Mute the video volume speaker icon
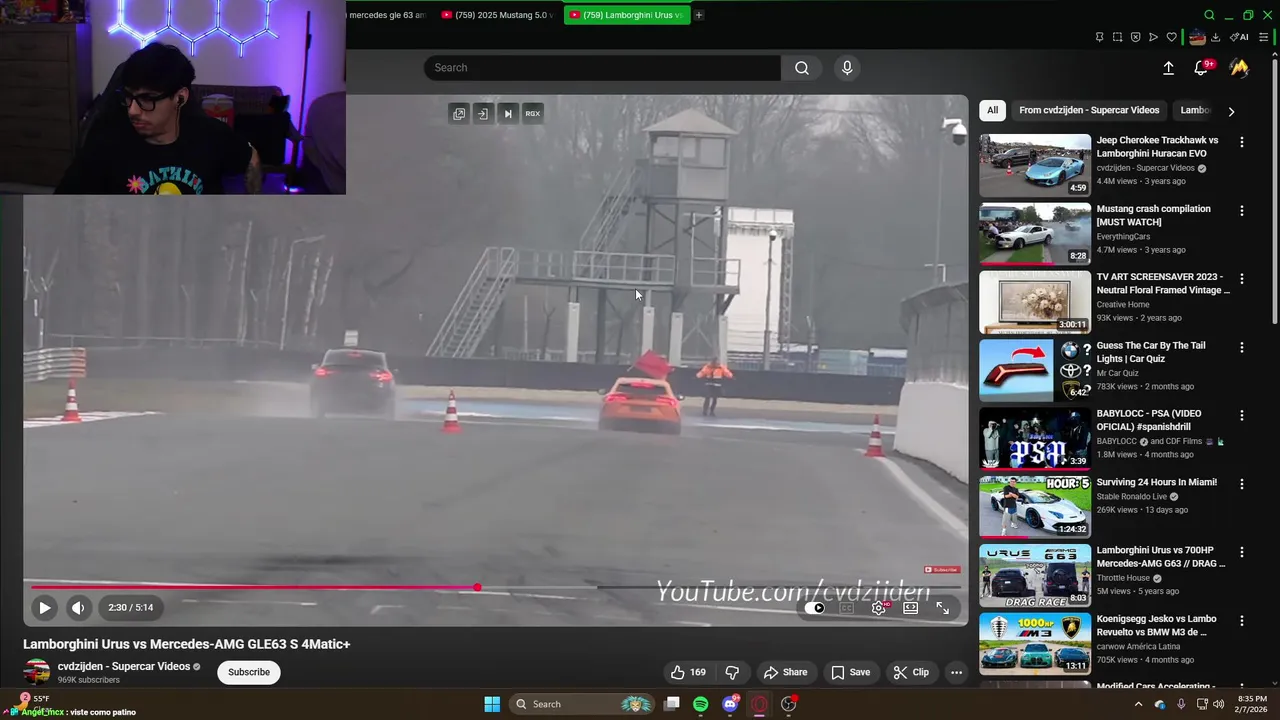The height and width of the screenshot is (720, 1280). 78,607
